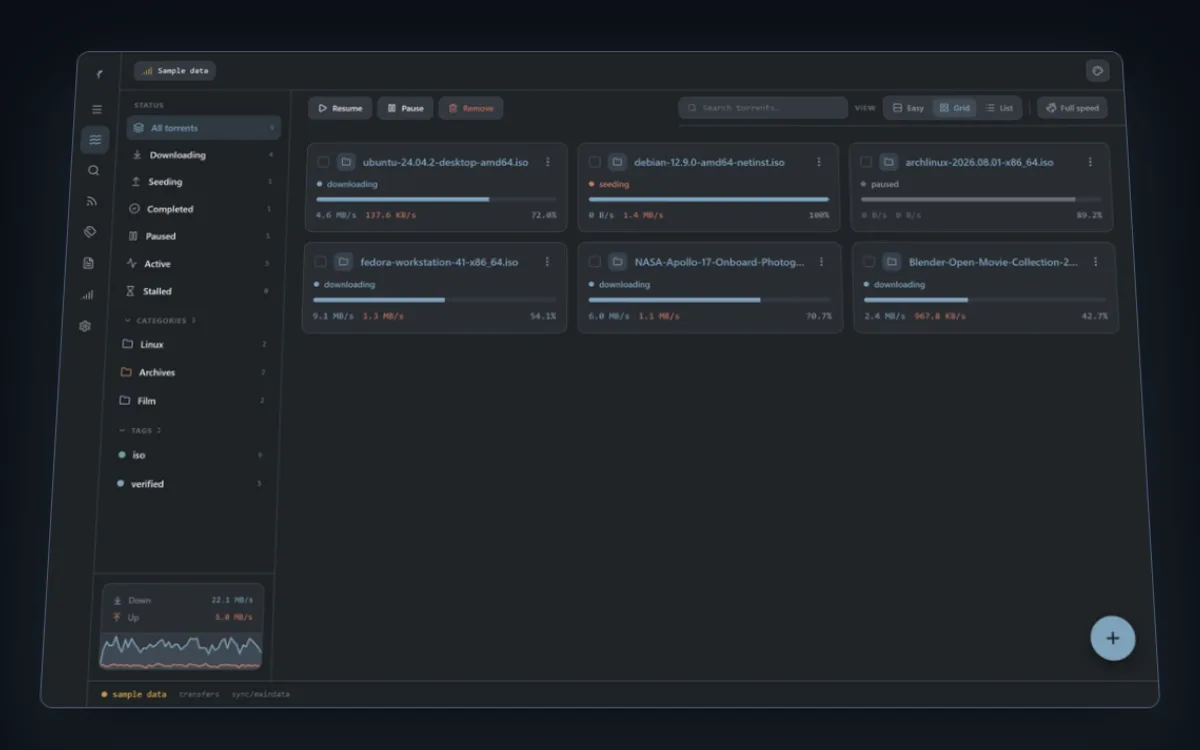The image size is (1200, 750).
Task: Open the statistics bars icon in left rail
Action: pyautogui.click(x=87, y=295)
